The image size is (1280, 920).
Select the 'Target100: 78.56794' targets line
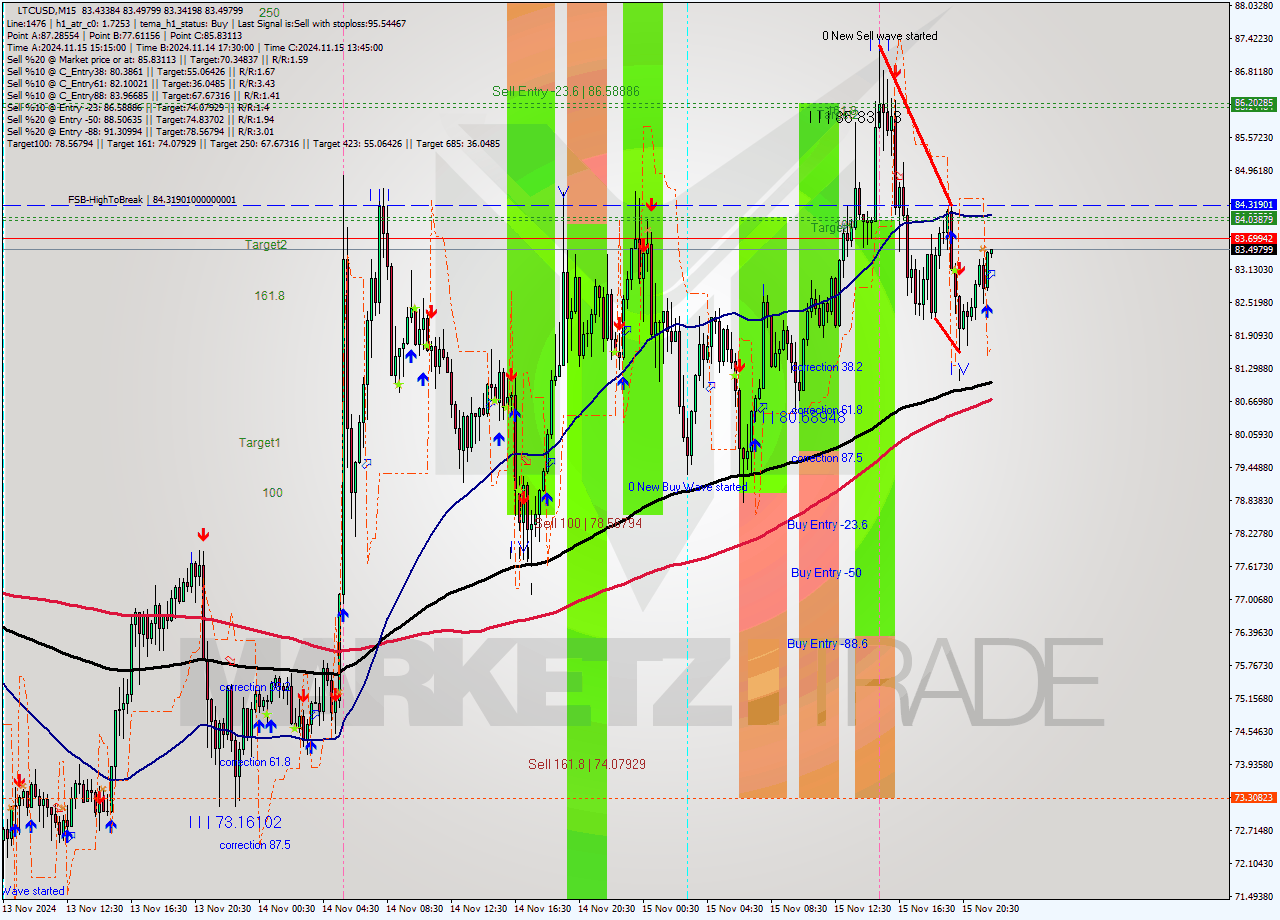[x=253, y=144]
